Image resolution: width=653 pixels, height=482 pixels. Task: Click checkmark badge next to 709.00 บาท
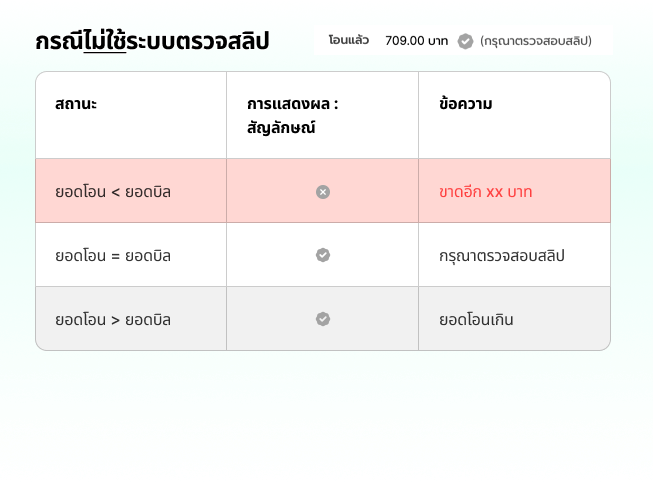(465, 41)
